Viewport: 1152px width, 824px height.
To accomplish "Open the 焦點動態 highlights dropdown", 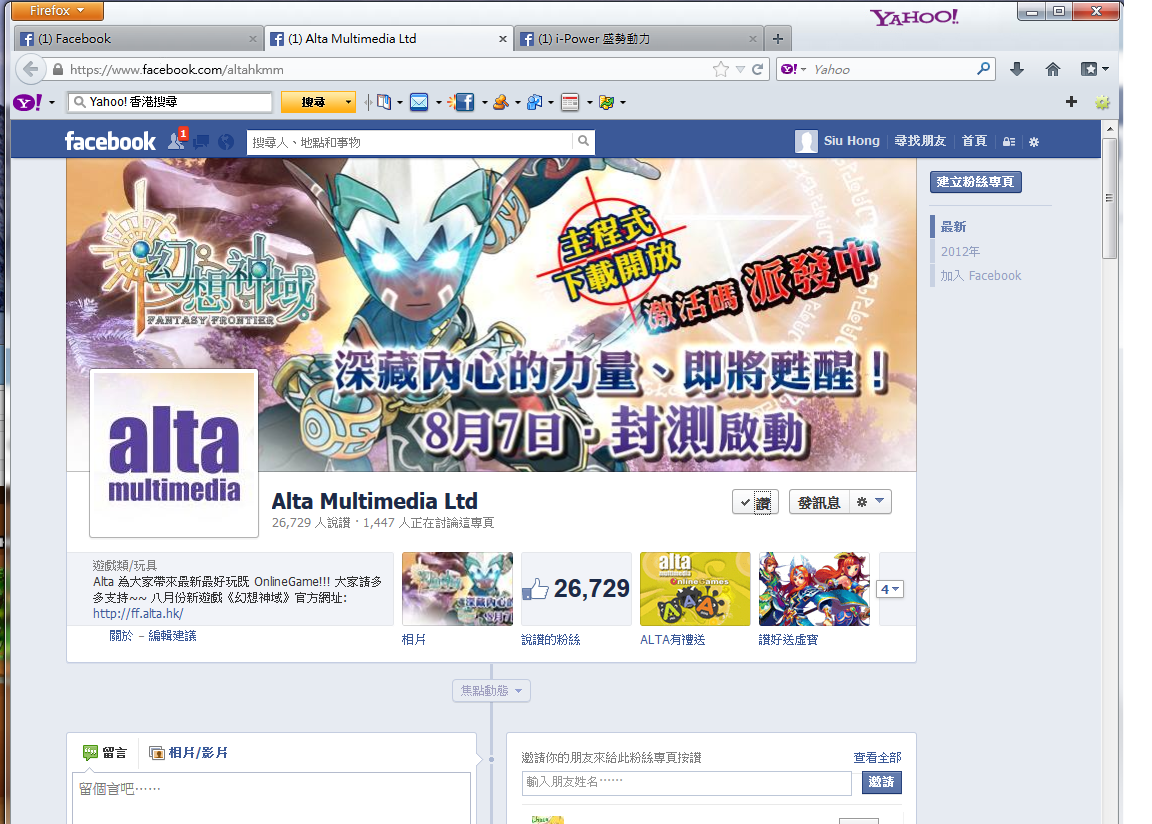I will [x=492, y=690].
